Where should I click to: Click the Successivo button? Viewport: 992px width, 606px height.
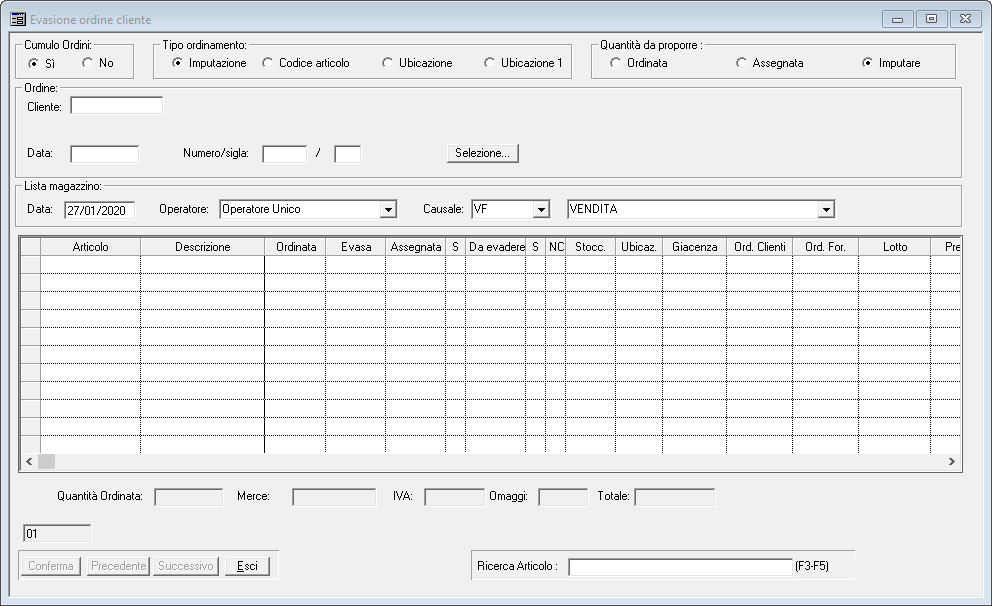186,566
